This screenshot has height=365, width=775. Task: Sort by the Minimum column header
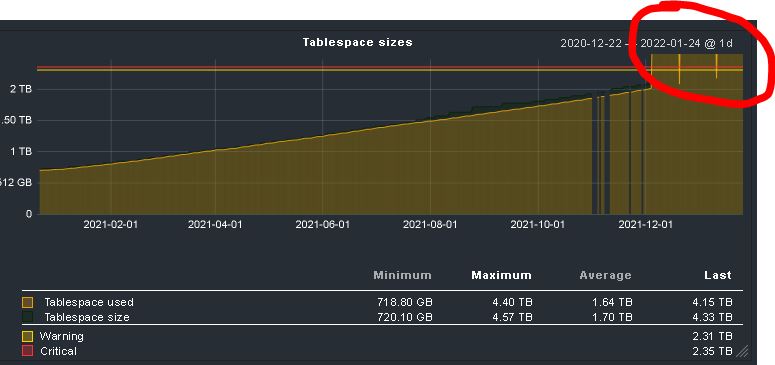tap(402, 275)
